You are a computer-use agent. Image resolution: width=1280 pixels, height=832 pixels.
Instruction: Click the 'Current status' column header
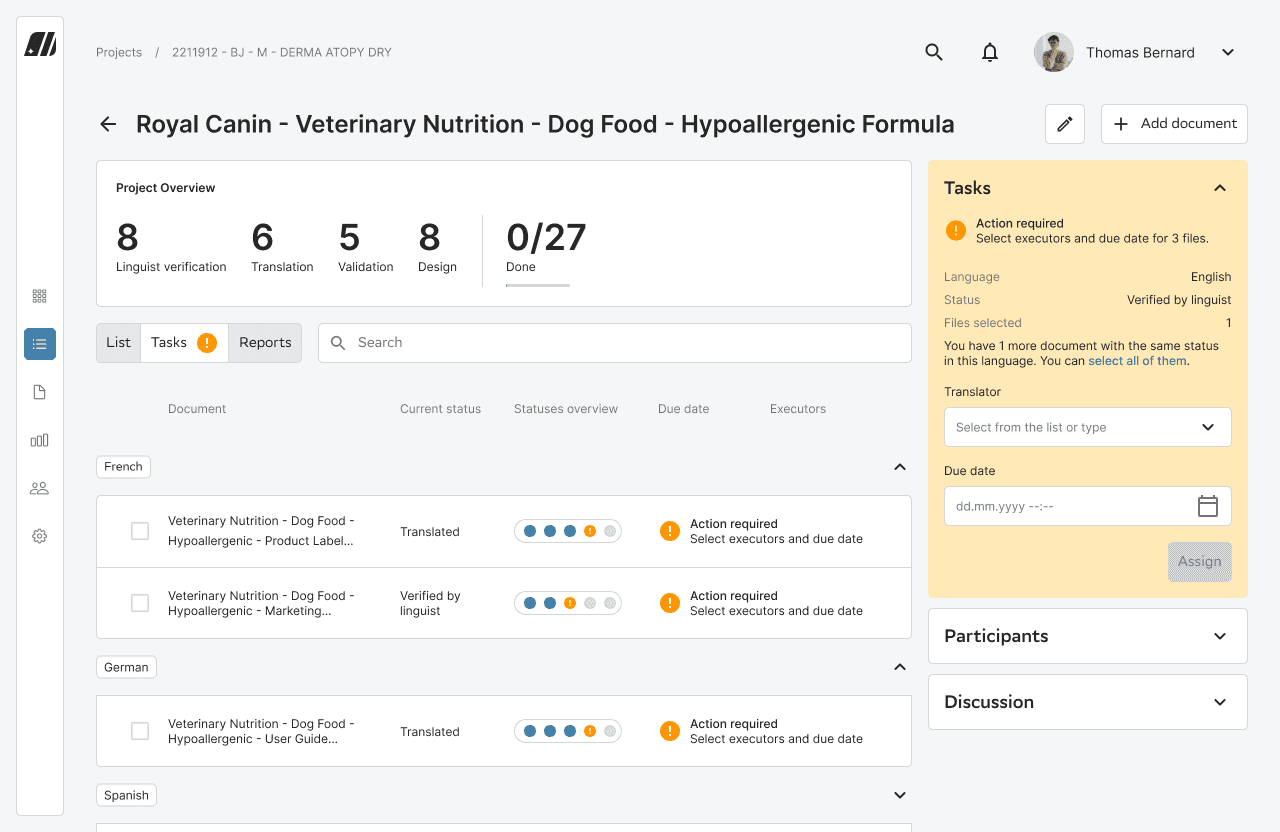[x=440, y=409]
